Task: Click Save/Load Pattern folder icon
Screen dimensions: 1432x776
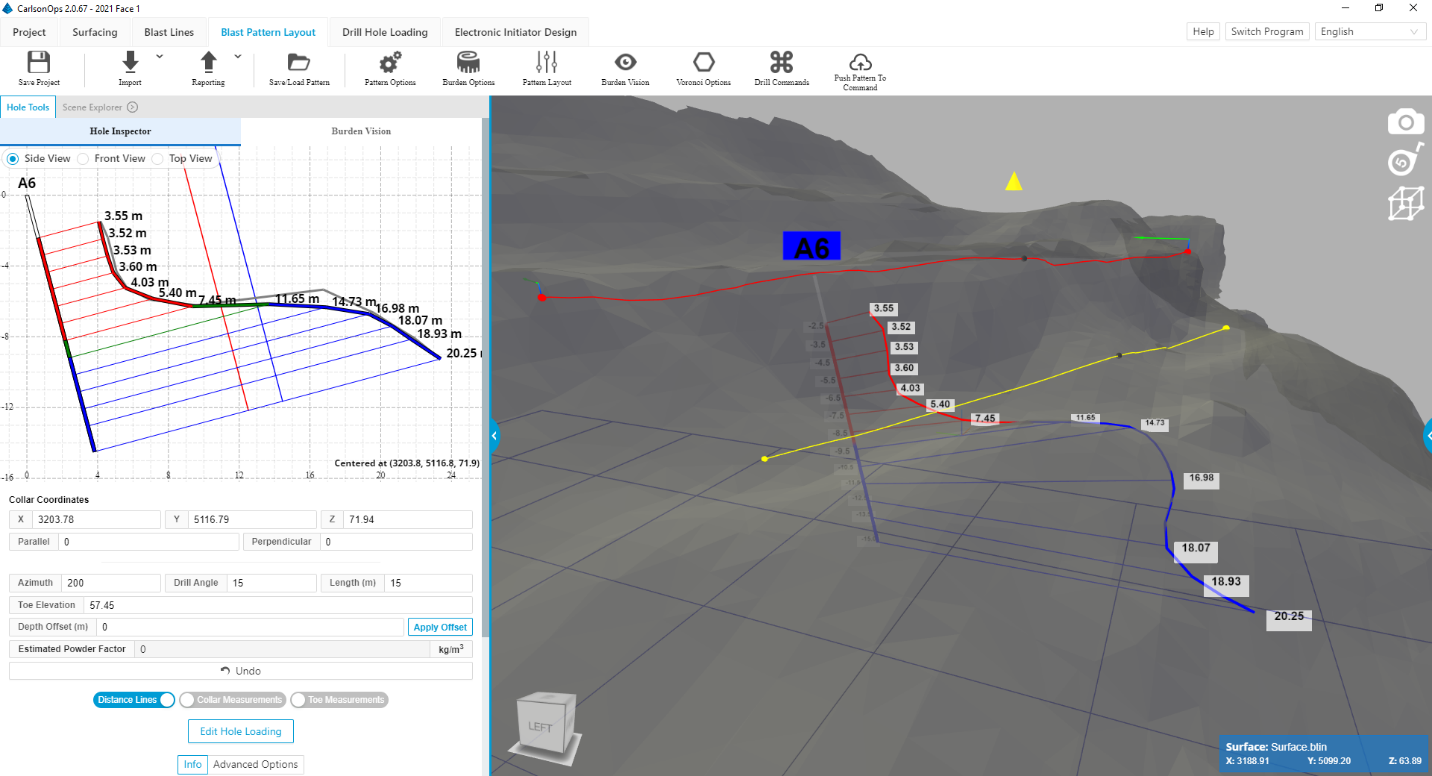Action: [299, 62]
